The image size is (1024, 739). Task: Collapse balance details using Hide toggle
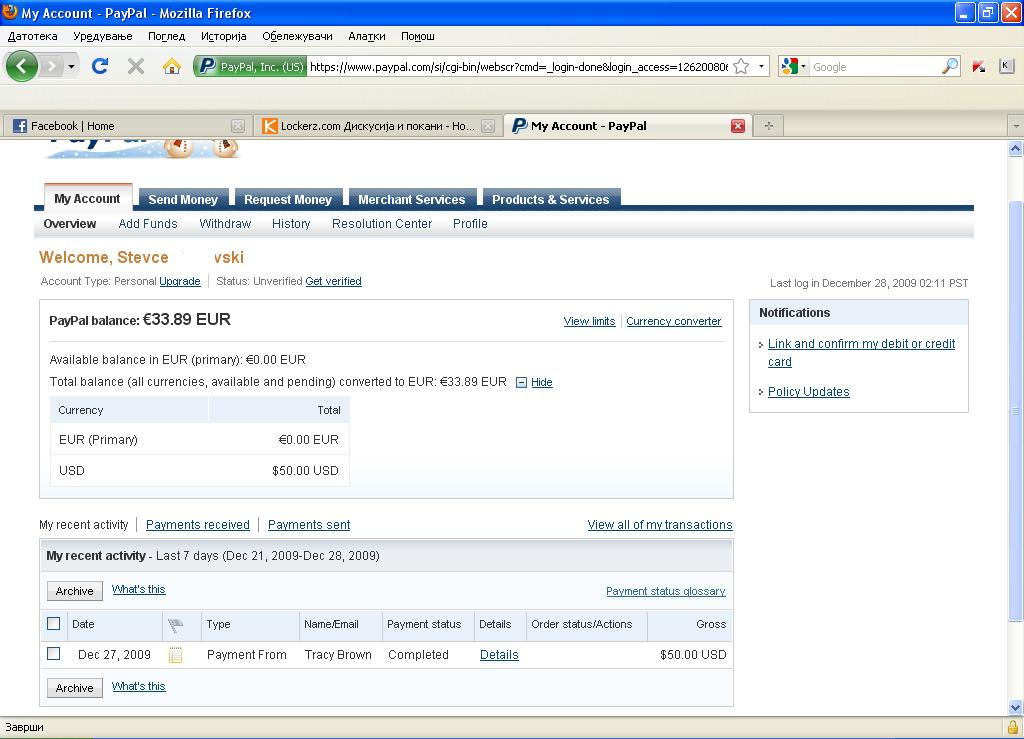[534, 382]
